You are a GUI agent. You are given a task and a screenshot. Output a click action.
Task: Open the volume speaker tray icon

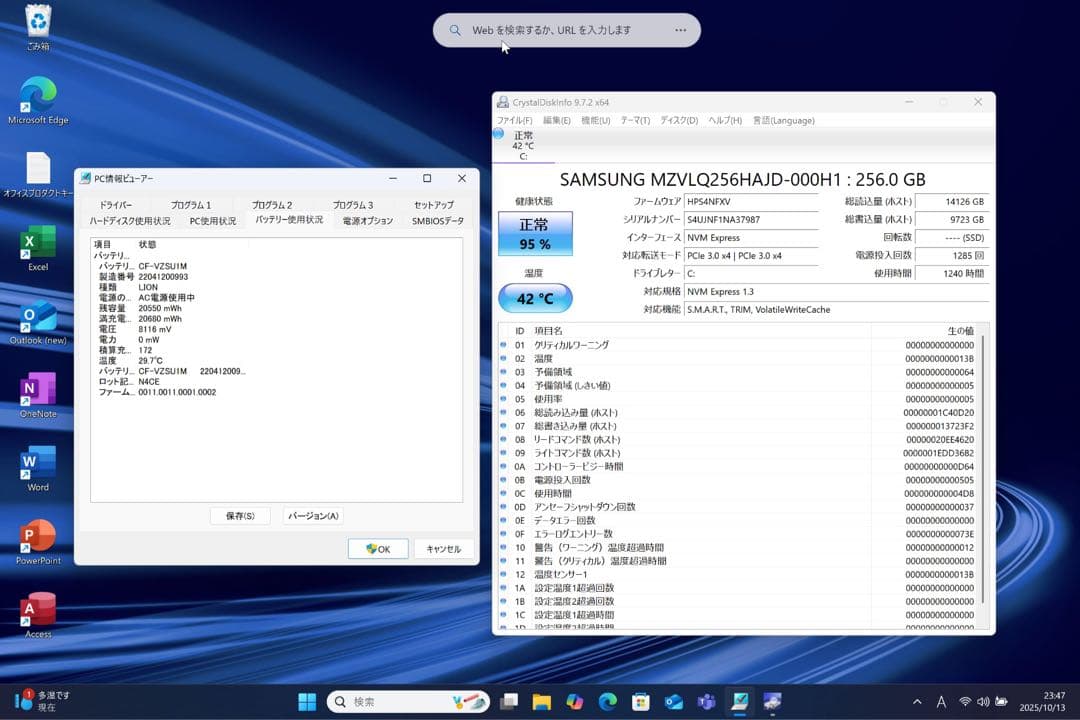click(x=983, y=701)
